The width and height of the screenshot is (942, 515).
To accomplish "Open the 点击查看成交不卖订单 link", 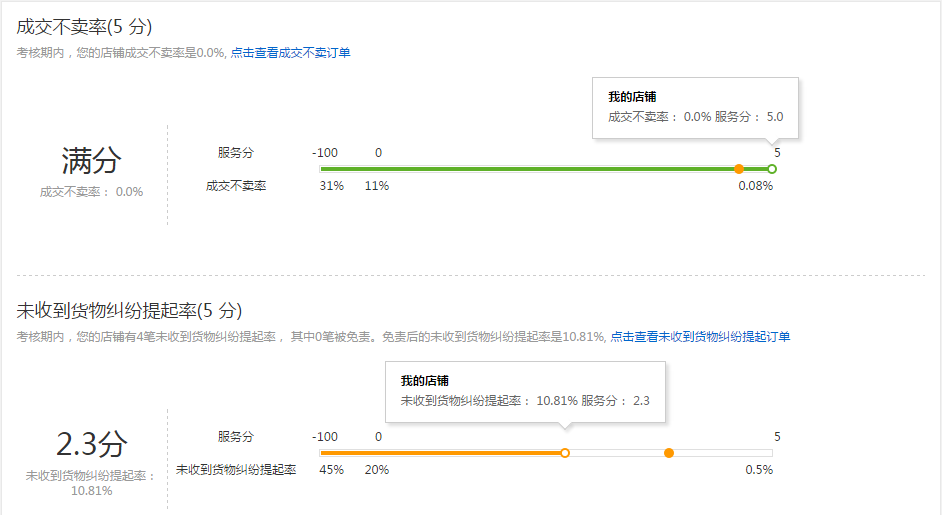I will coord(290,53).
